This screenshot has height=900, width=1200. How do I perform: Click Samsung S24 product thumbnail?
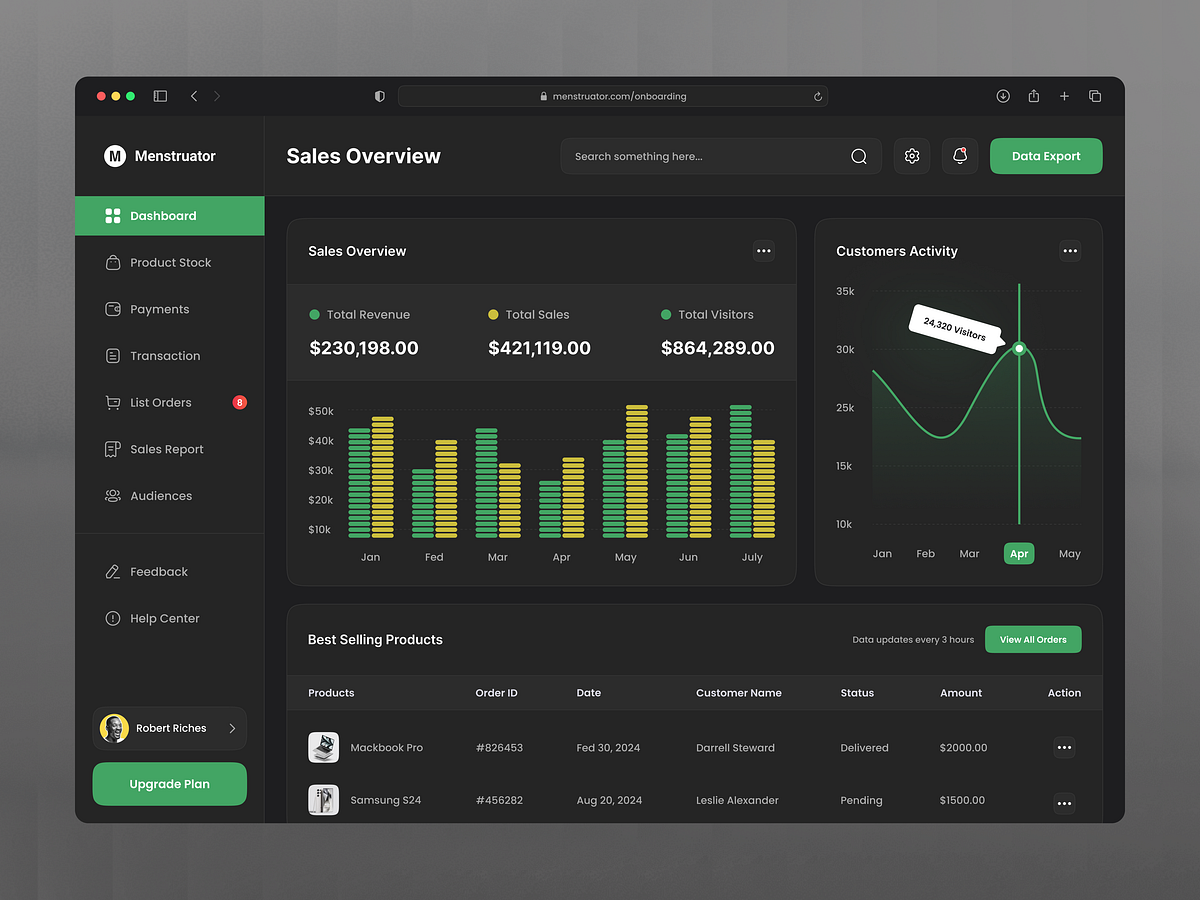click(323, 800)
